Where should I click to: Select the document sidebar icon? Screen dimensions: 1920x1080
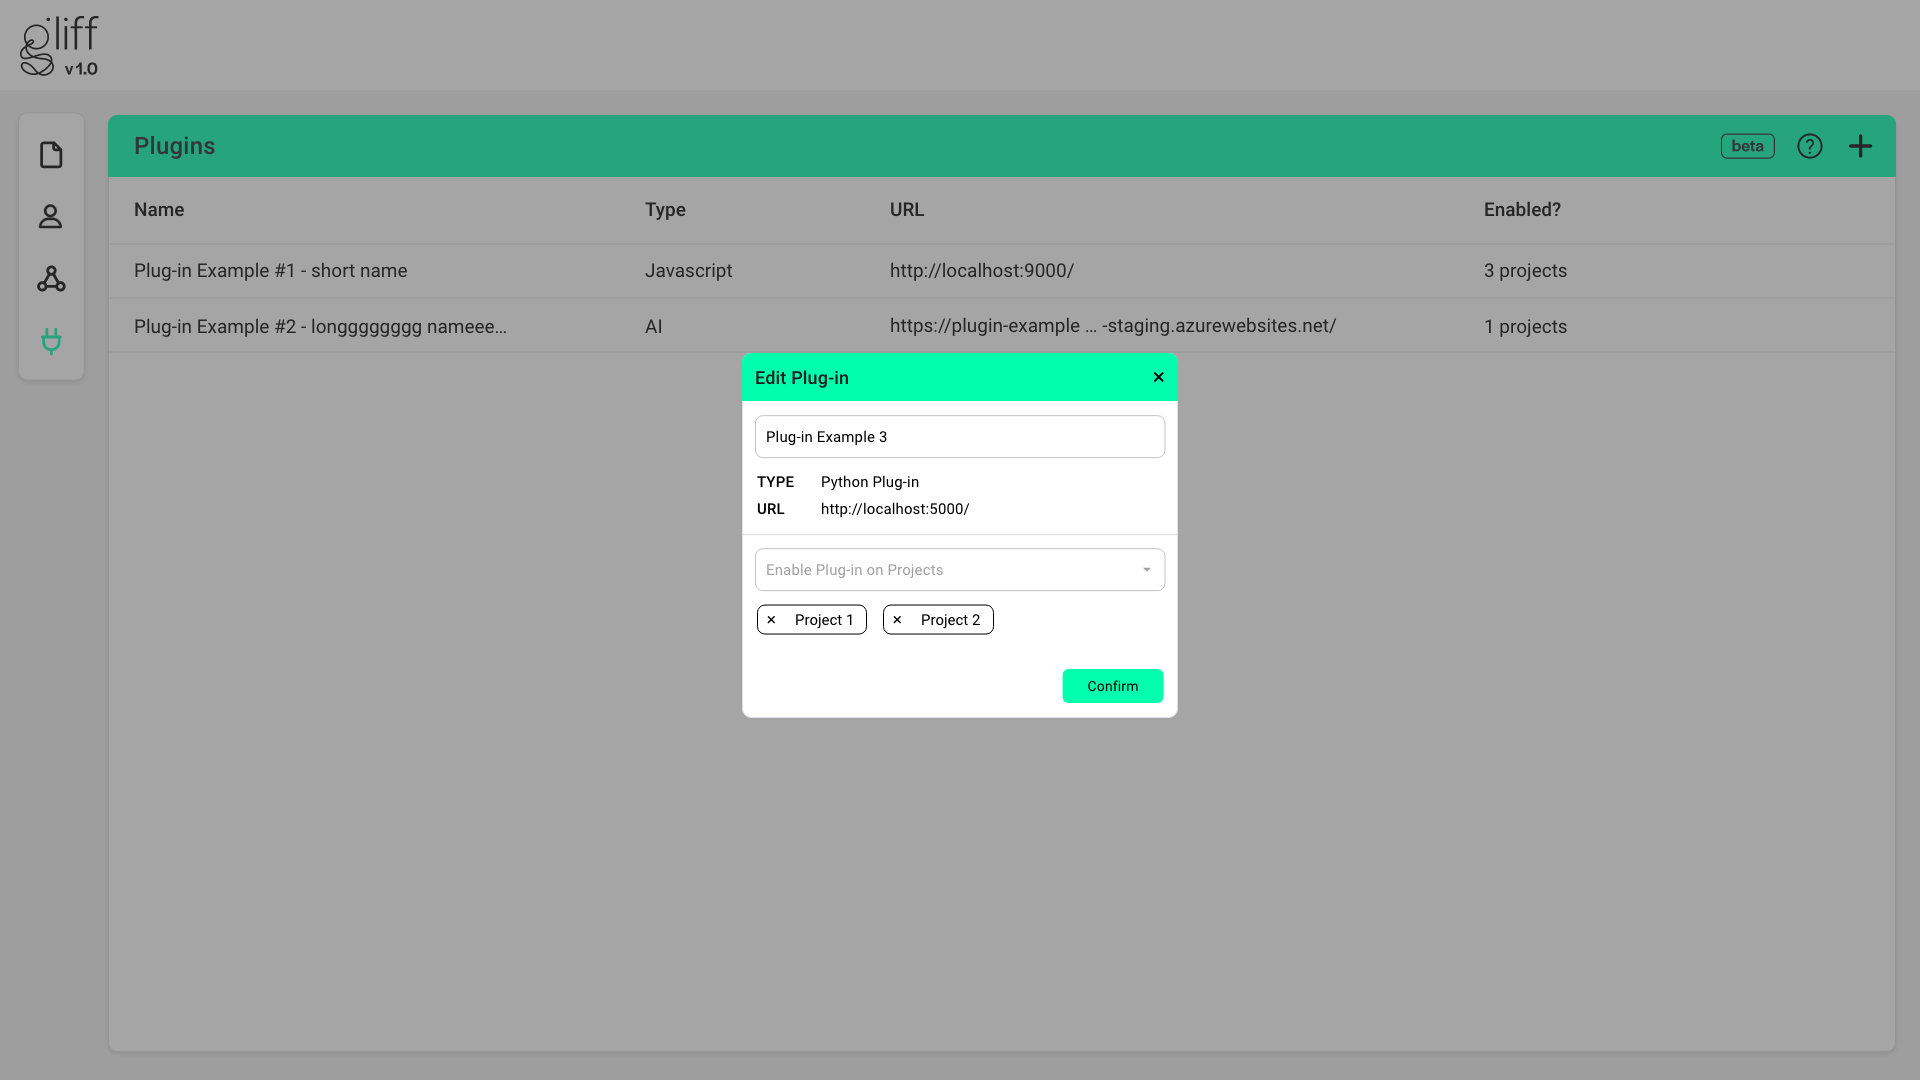click(51, 154)
